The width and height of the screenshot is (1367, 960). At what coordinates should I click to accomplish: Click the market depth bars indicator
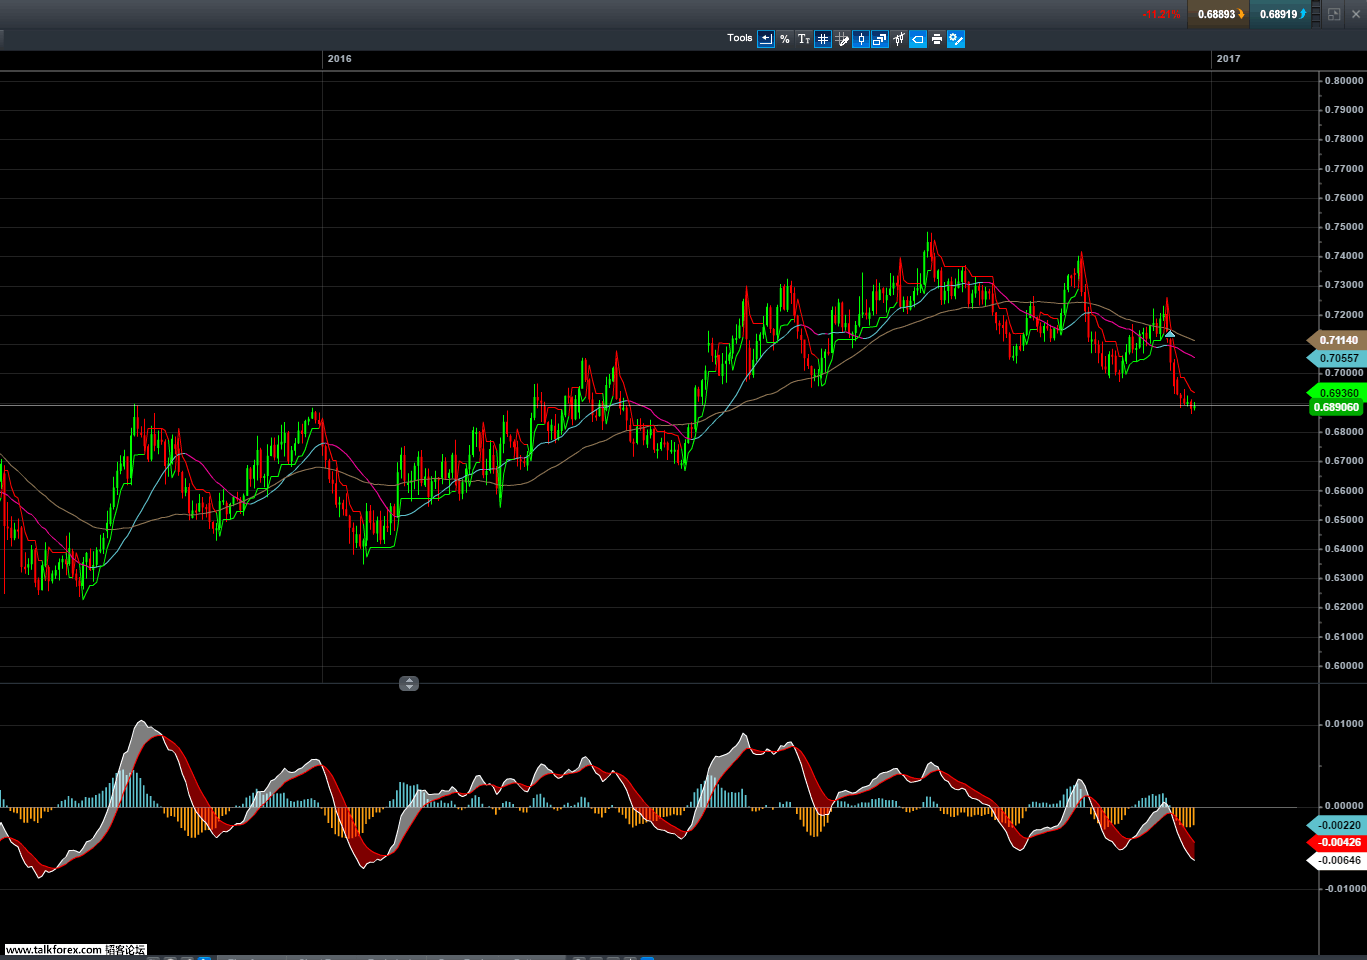(x=1317, y=14)
